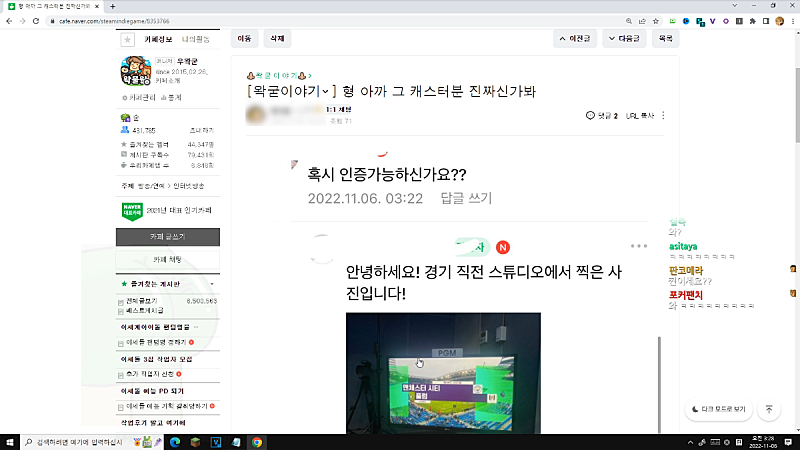Click the red N new-comment badge

[x=503, y=247]
